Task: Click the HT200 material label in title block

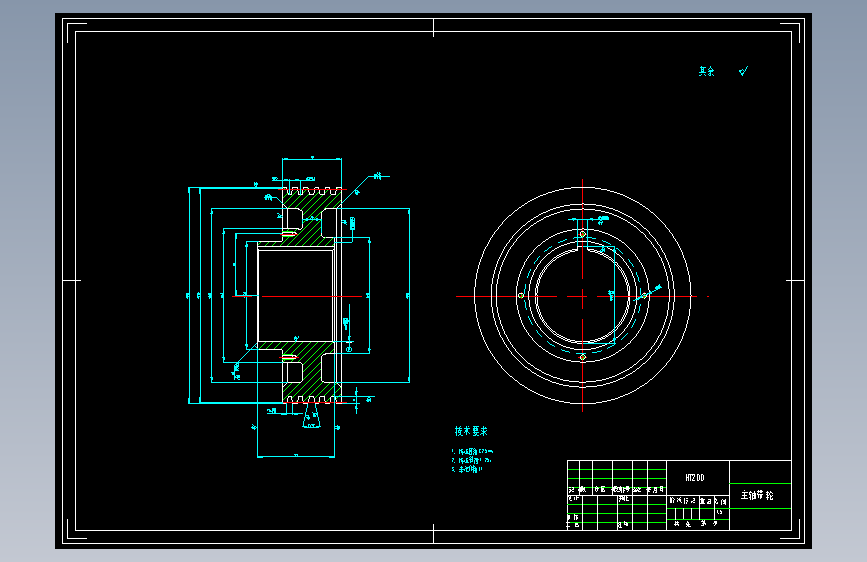Action: (x=695, y=478)
